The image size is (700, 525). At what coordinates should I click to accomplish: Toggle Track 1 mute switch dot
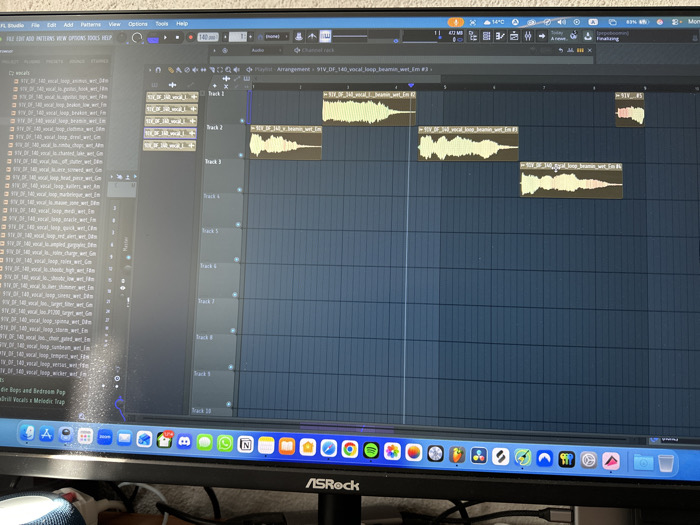pyautogui.click(x=242, y=121)
